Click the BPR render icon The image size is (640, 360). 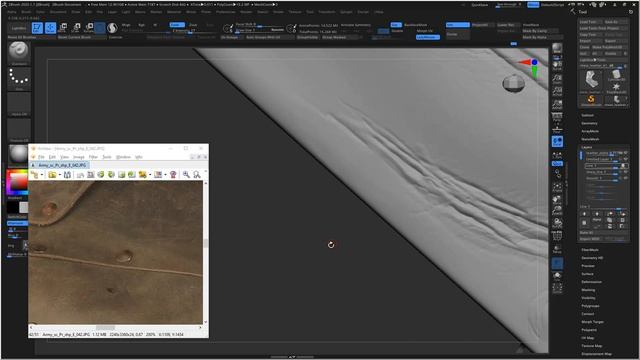tap(557, 49)
